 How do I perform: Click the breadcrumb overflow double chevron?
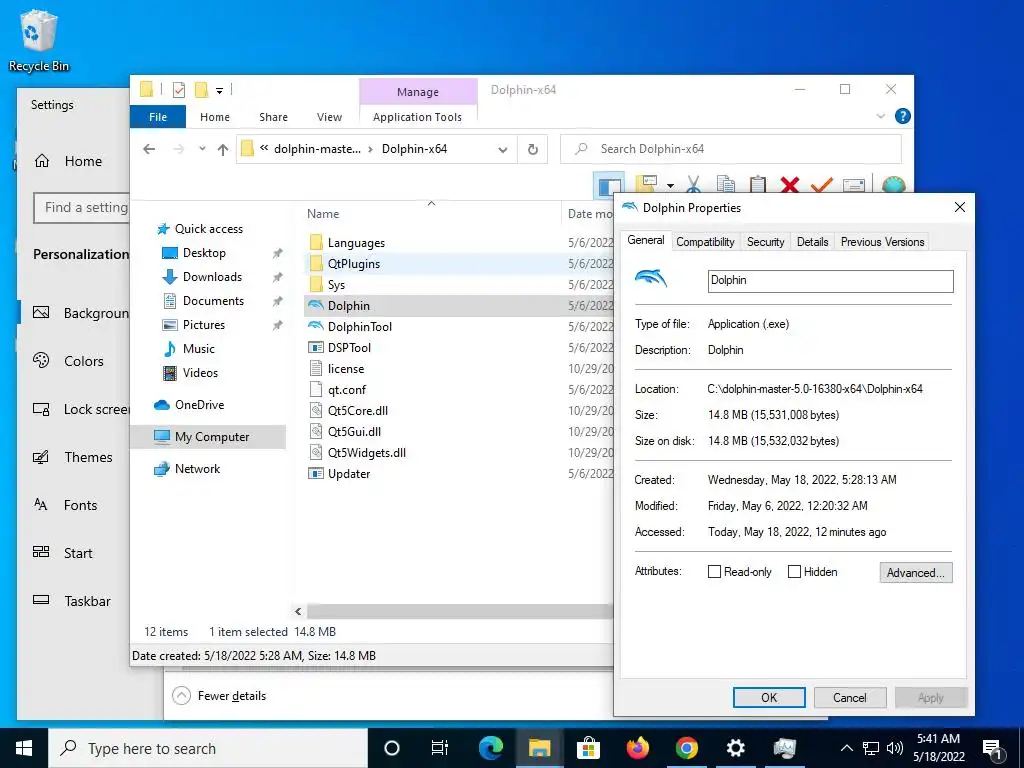[264, 149]
